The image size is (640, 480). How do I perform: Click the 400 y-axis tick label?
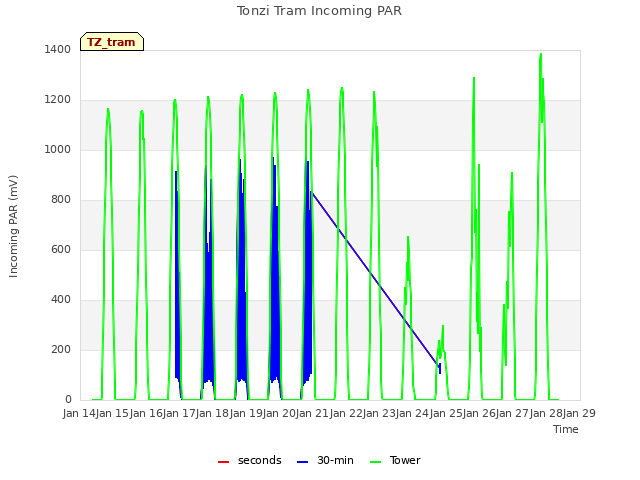[61, 300]
